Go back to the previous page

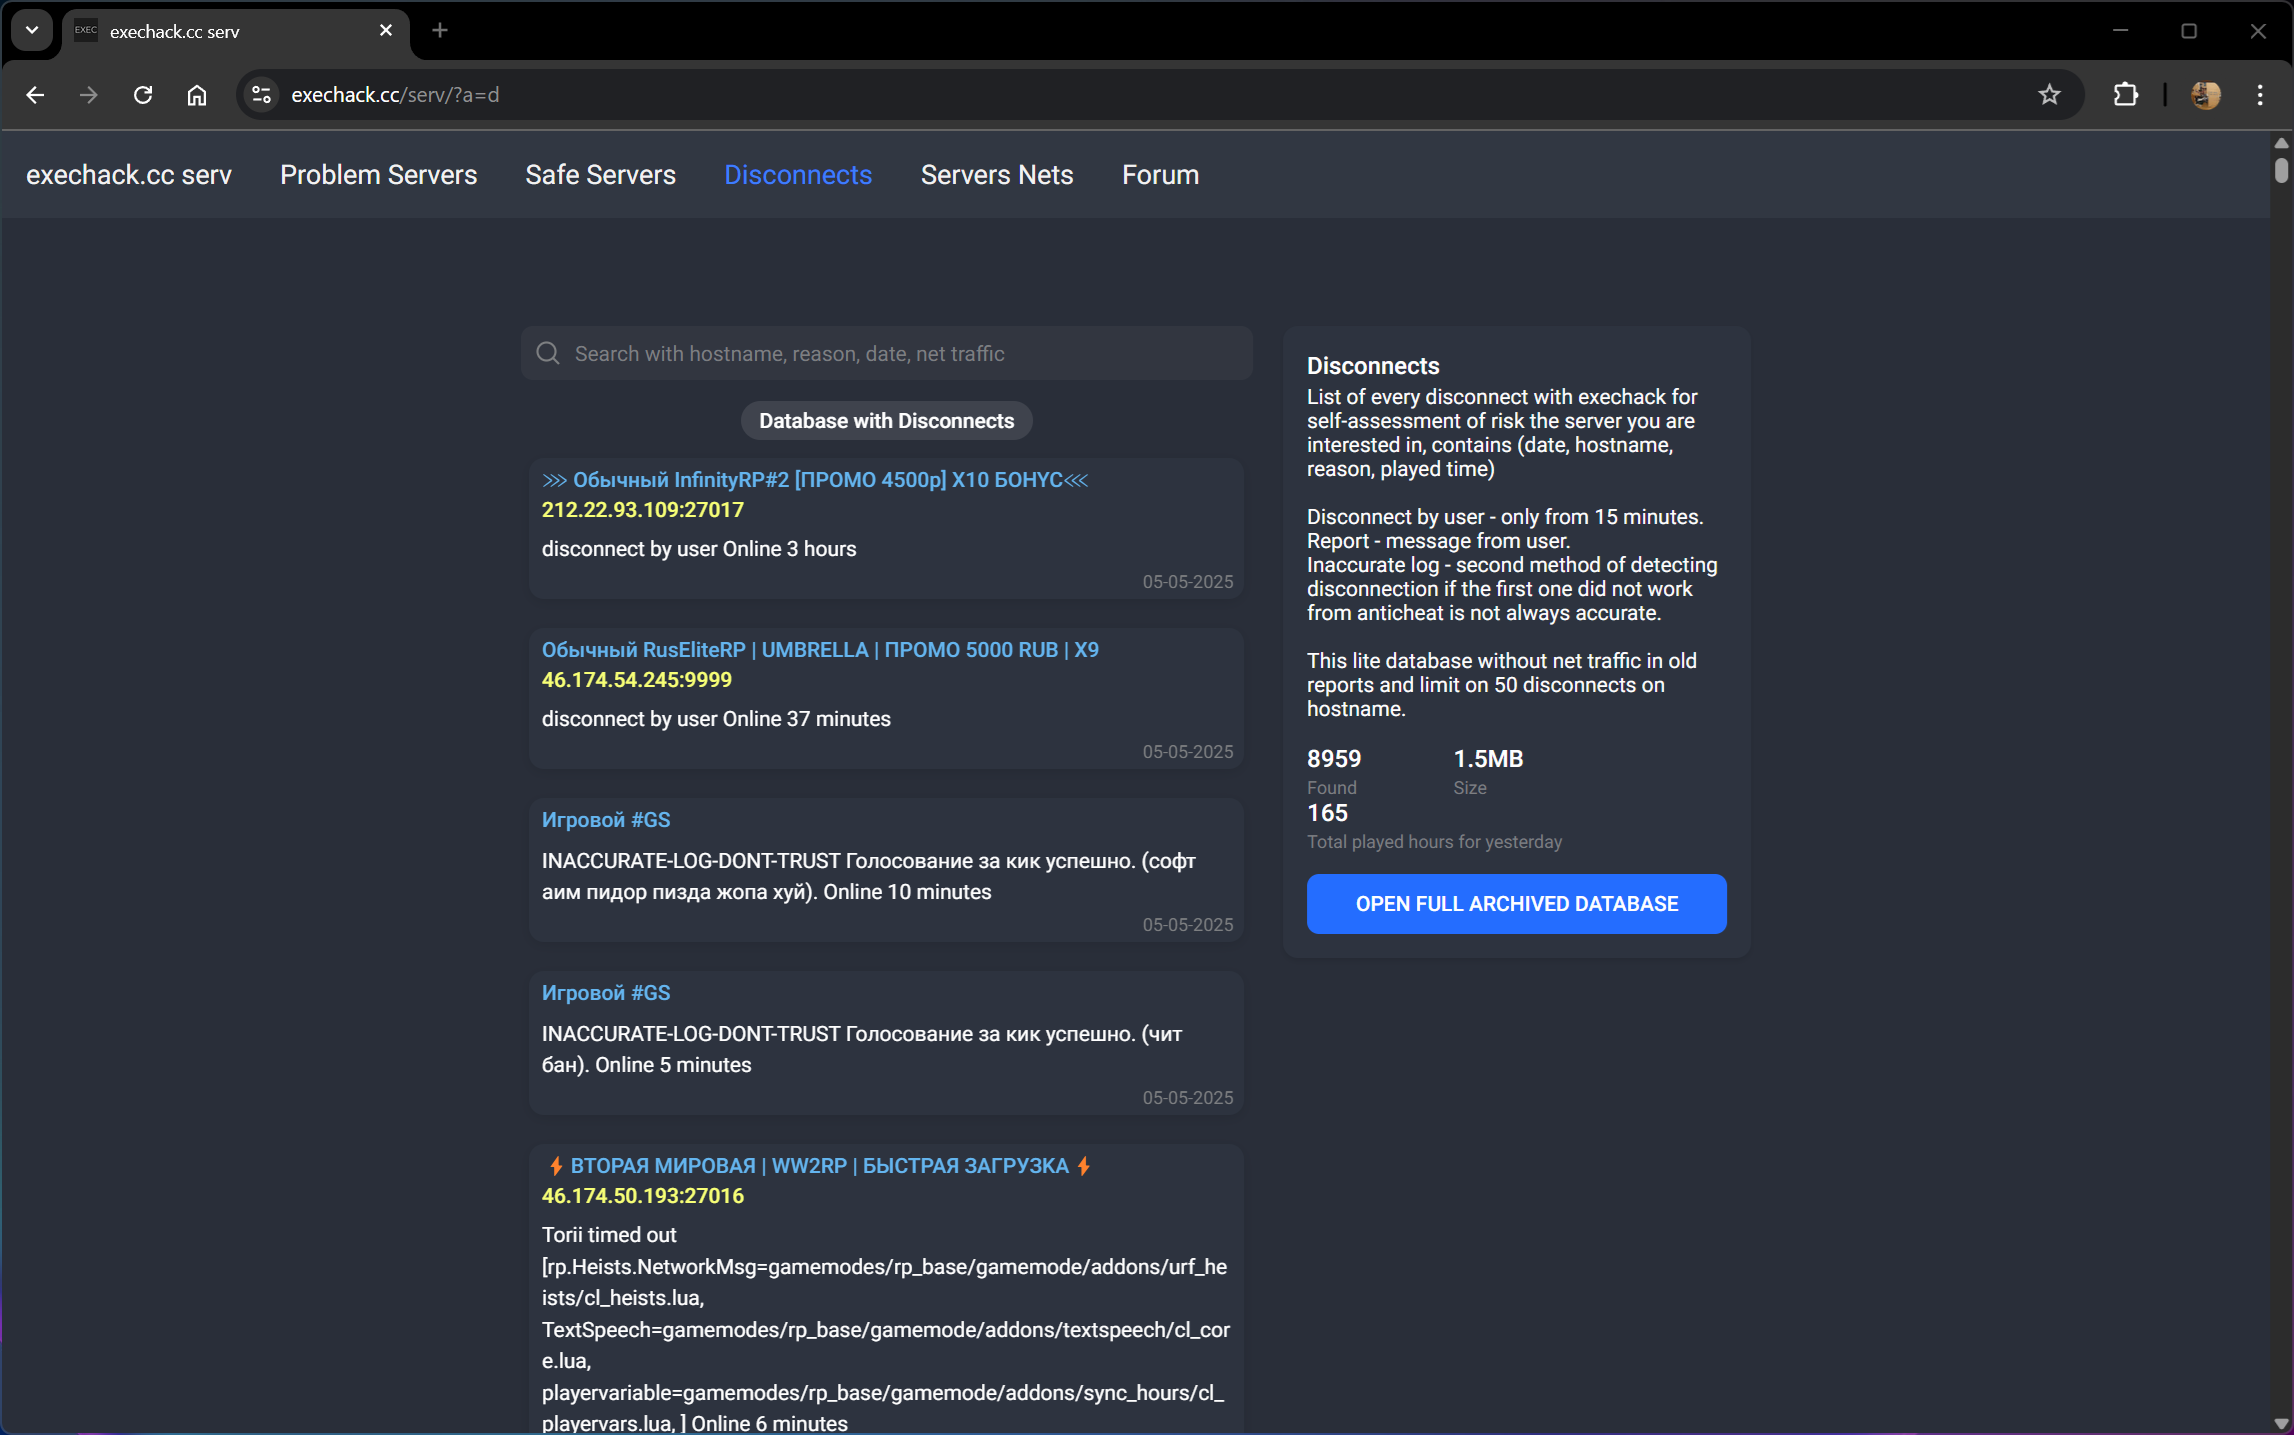(x=35, y=95)
